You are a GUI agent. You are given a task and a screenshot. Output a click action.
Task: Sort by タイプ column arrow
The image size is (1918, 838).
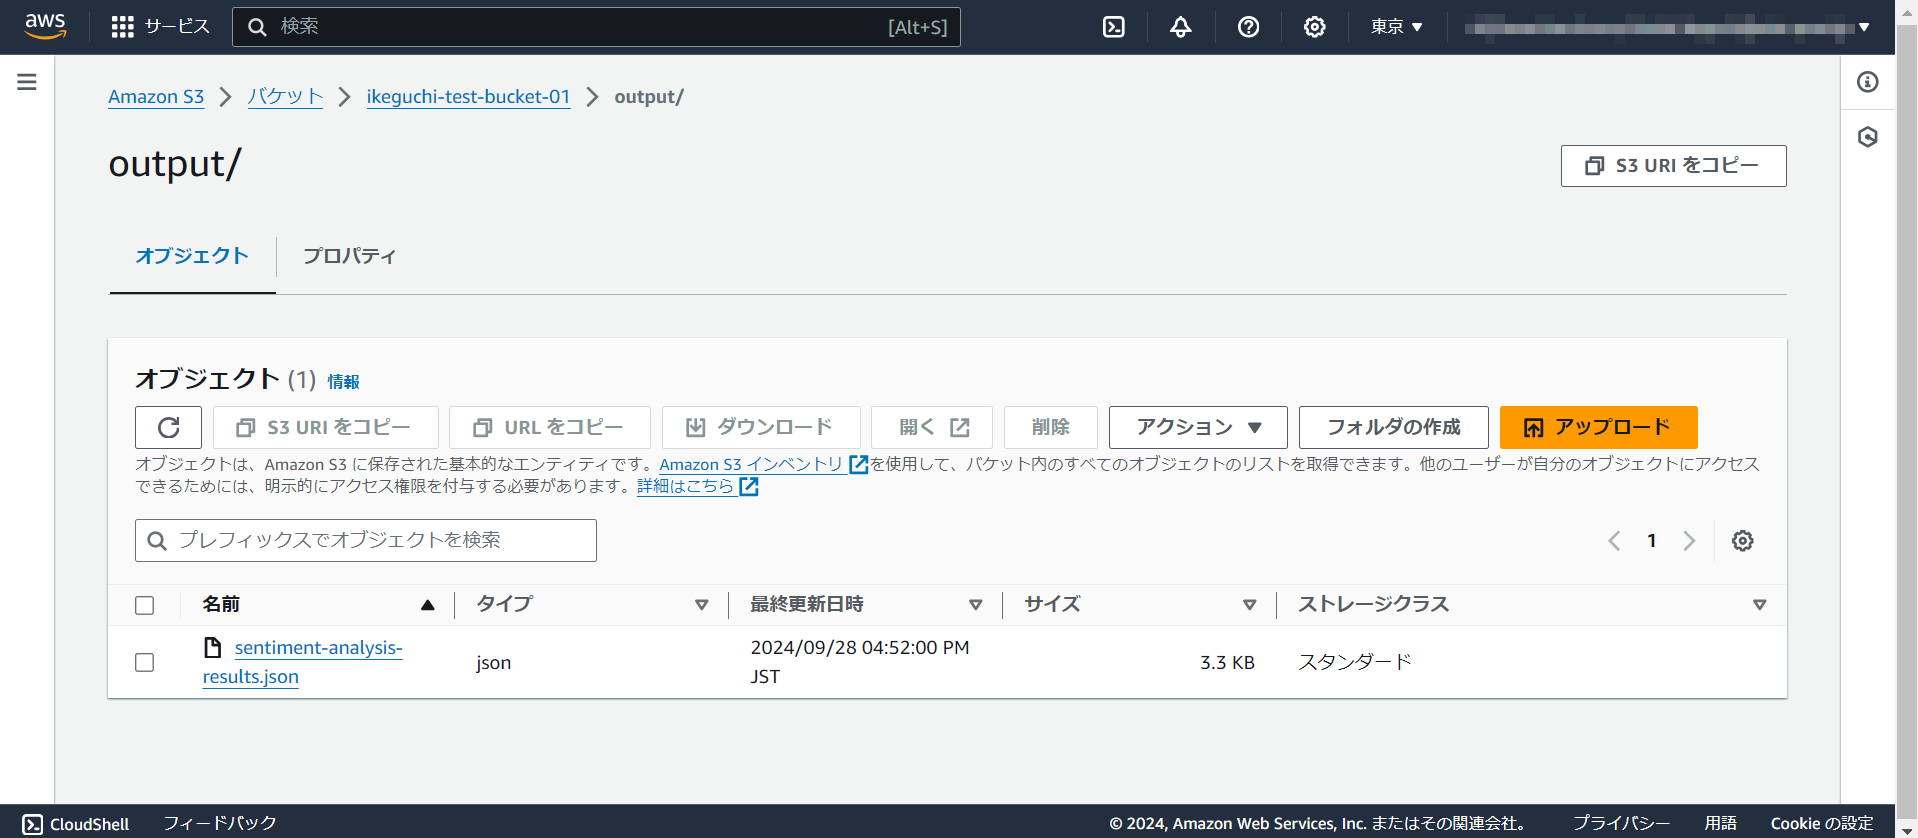(702, 605)
